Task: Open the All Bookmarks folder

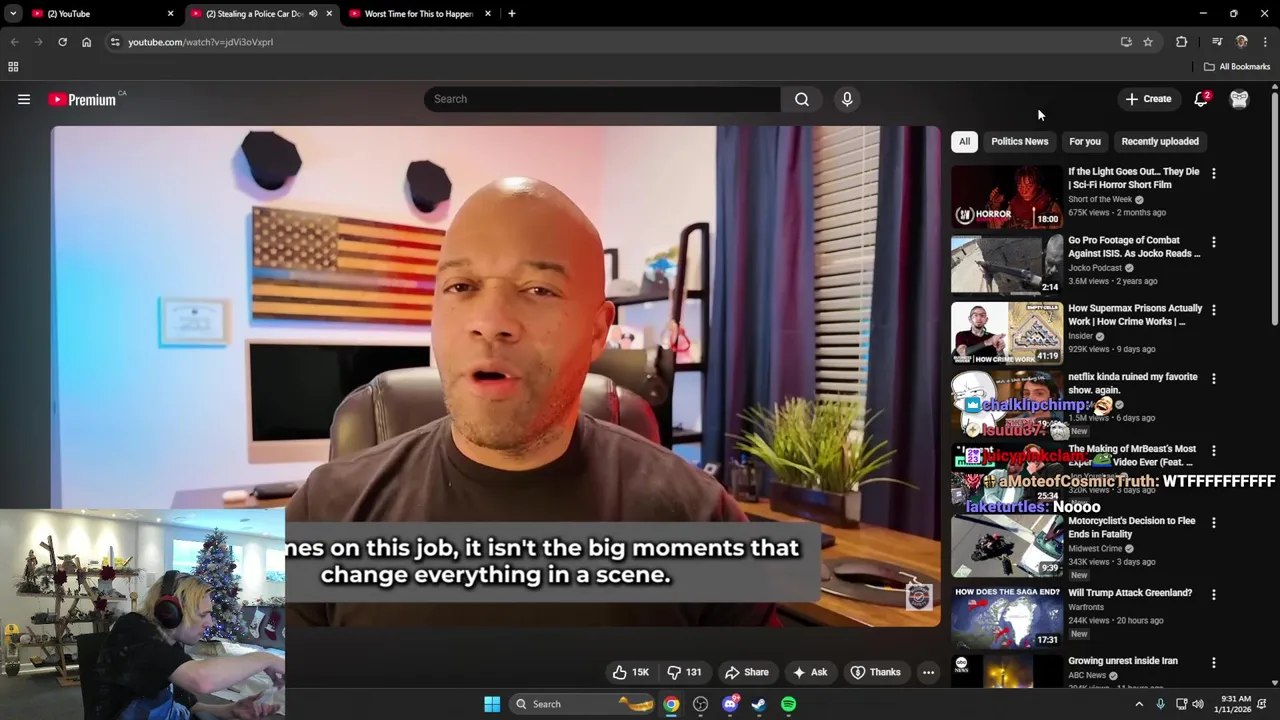Action: click(x=1237, y=67)
